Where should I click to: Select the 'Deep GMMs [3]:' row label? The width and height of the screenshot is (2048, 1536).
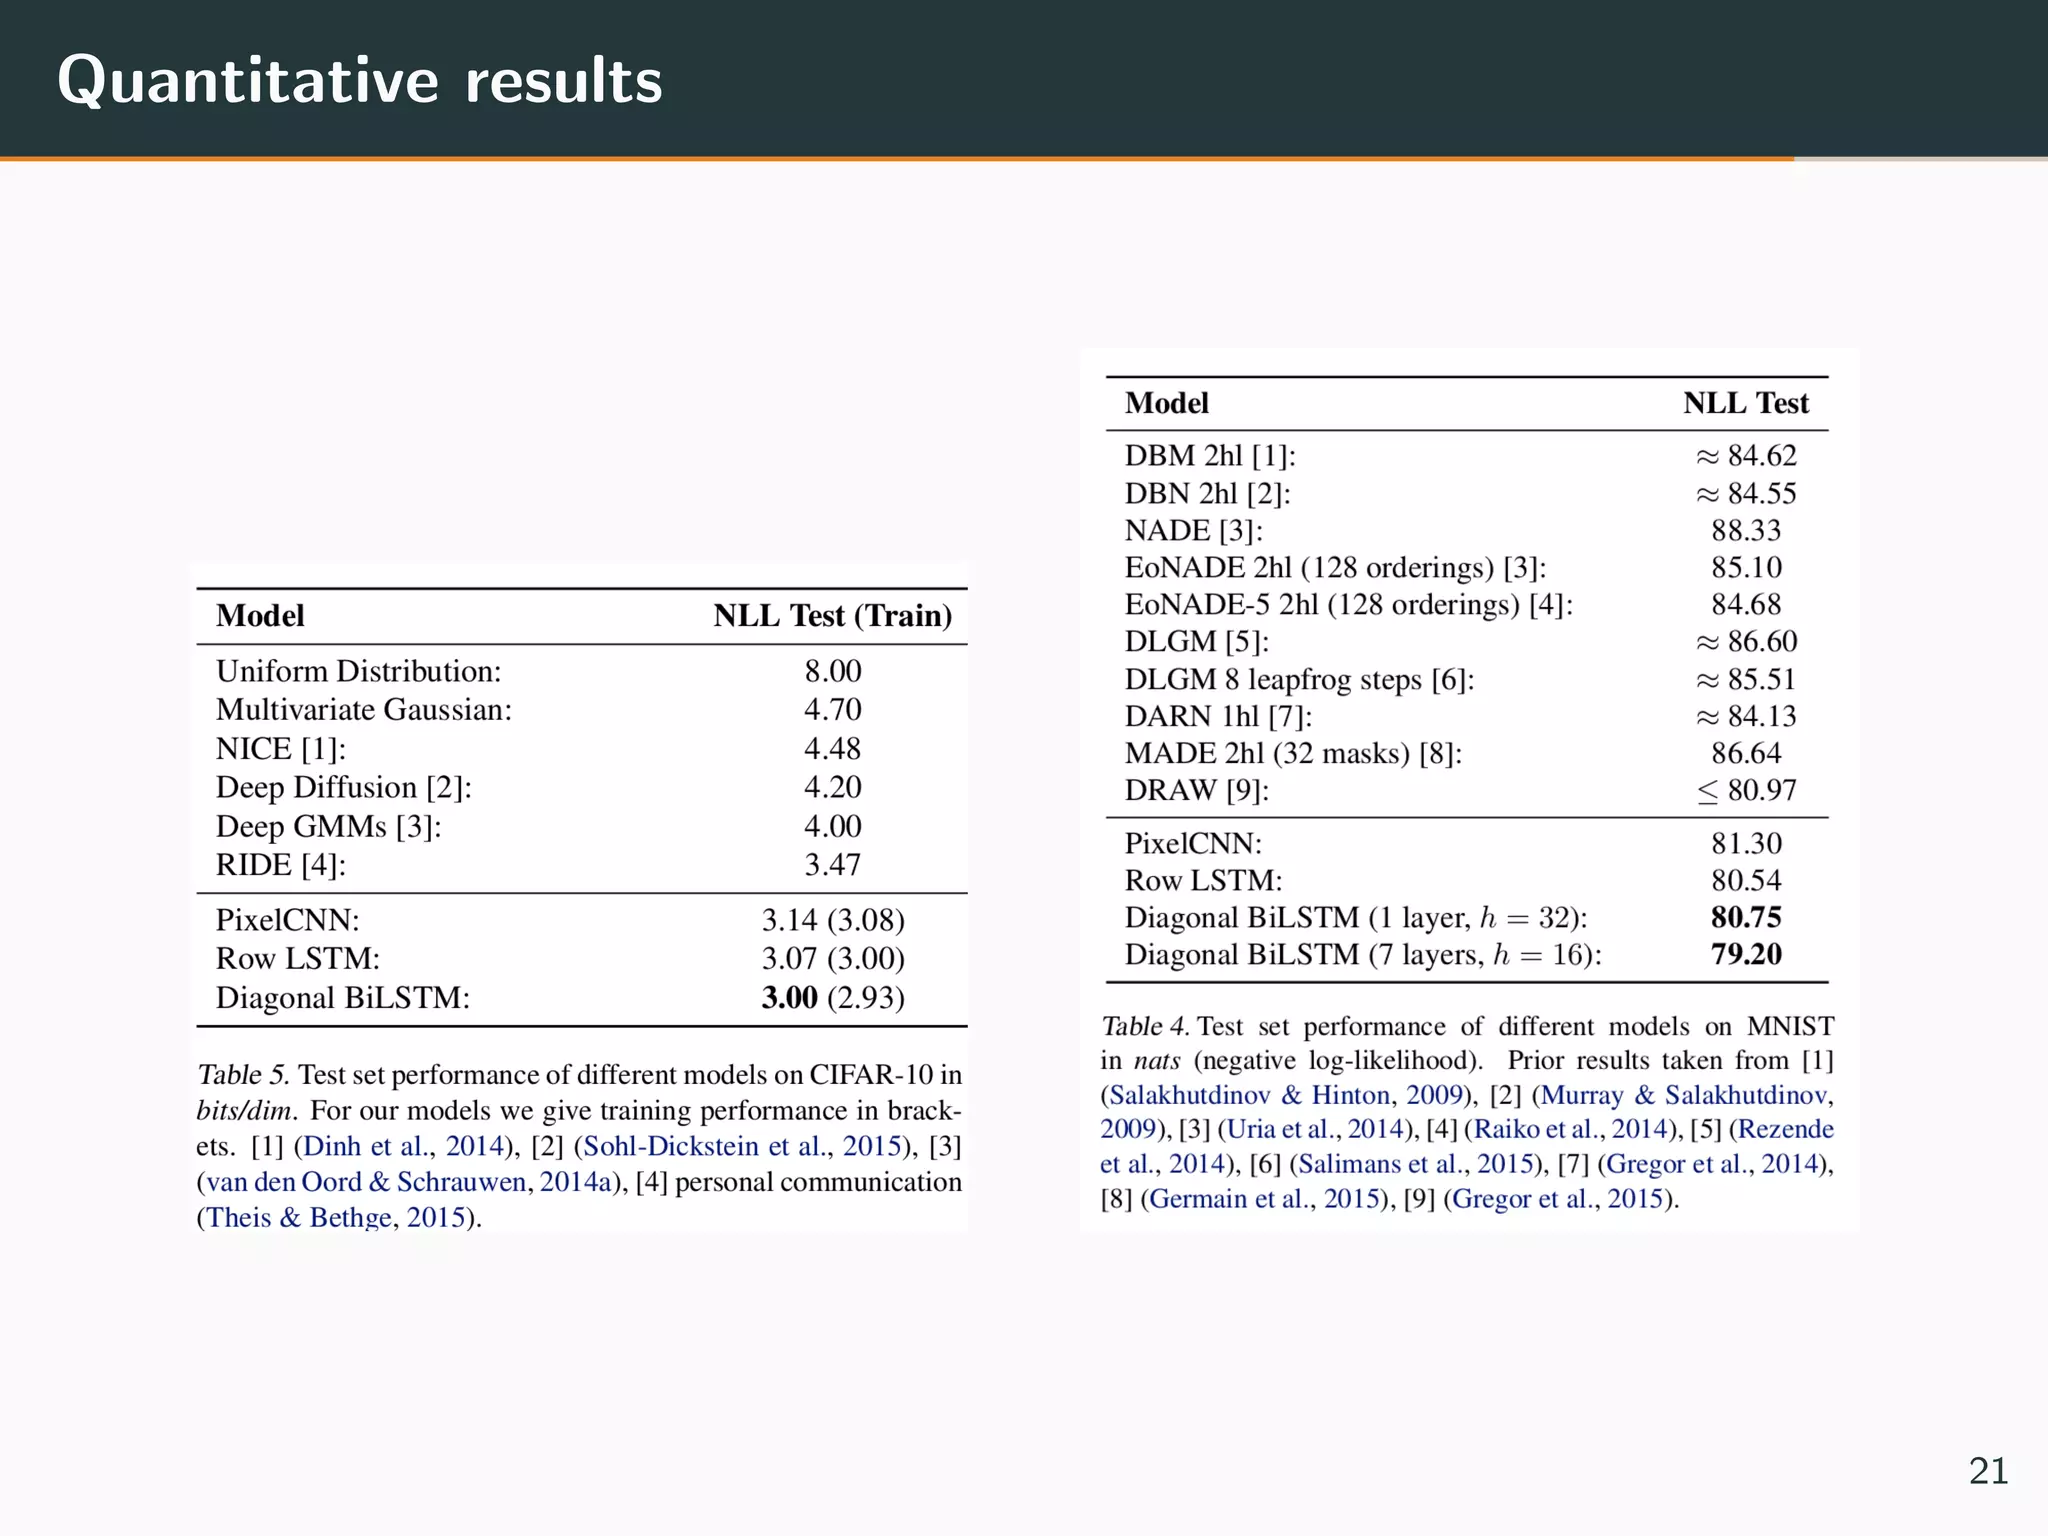(329, 827)
